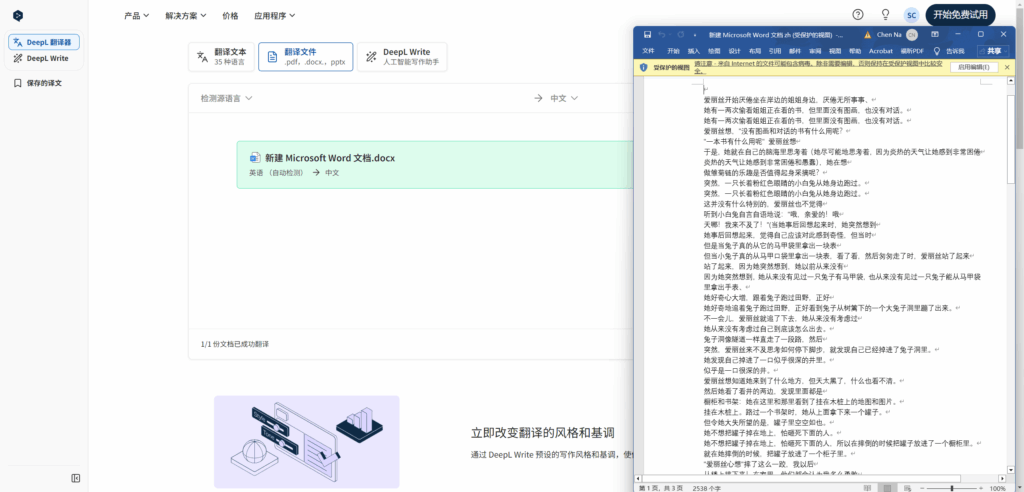Click the DeepL logo icon
Screen dimensions: 1024x492
click(x=18, y=15)
